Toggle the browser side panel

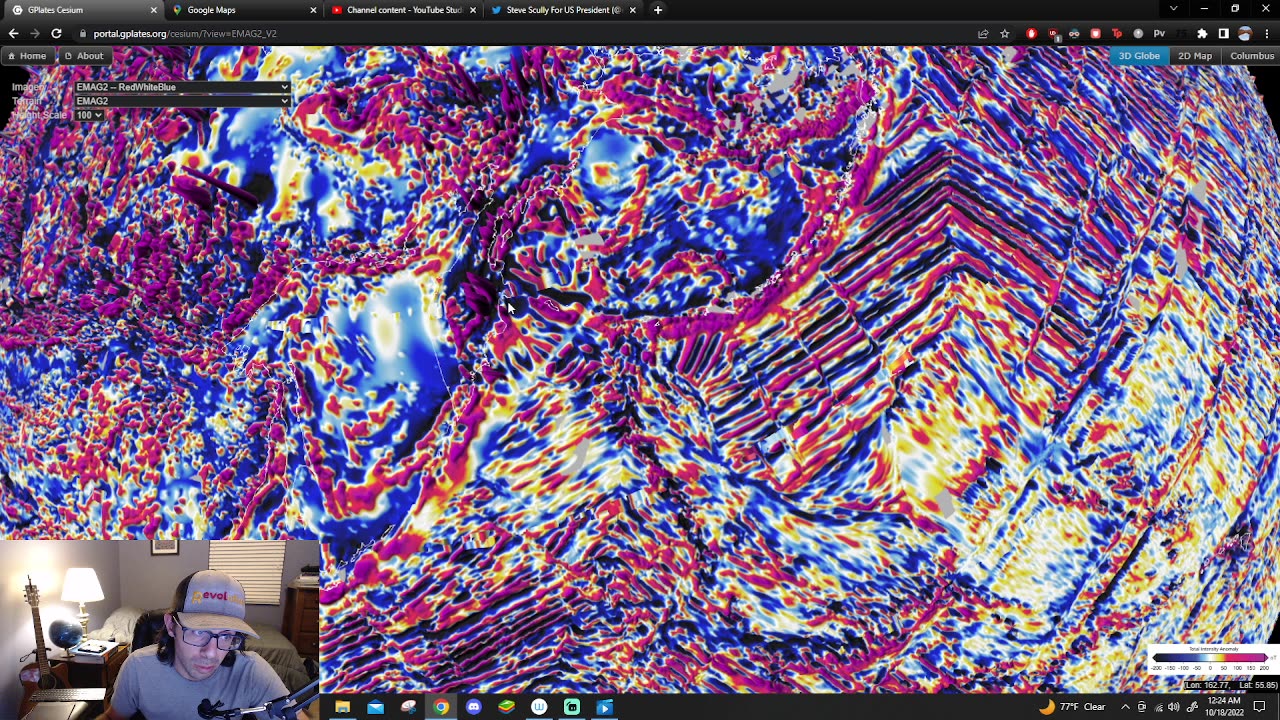(x=1223, y=34)
